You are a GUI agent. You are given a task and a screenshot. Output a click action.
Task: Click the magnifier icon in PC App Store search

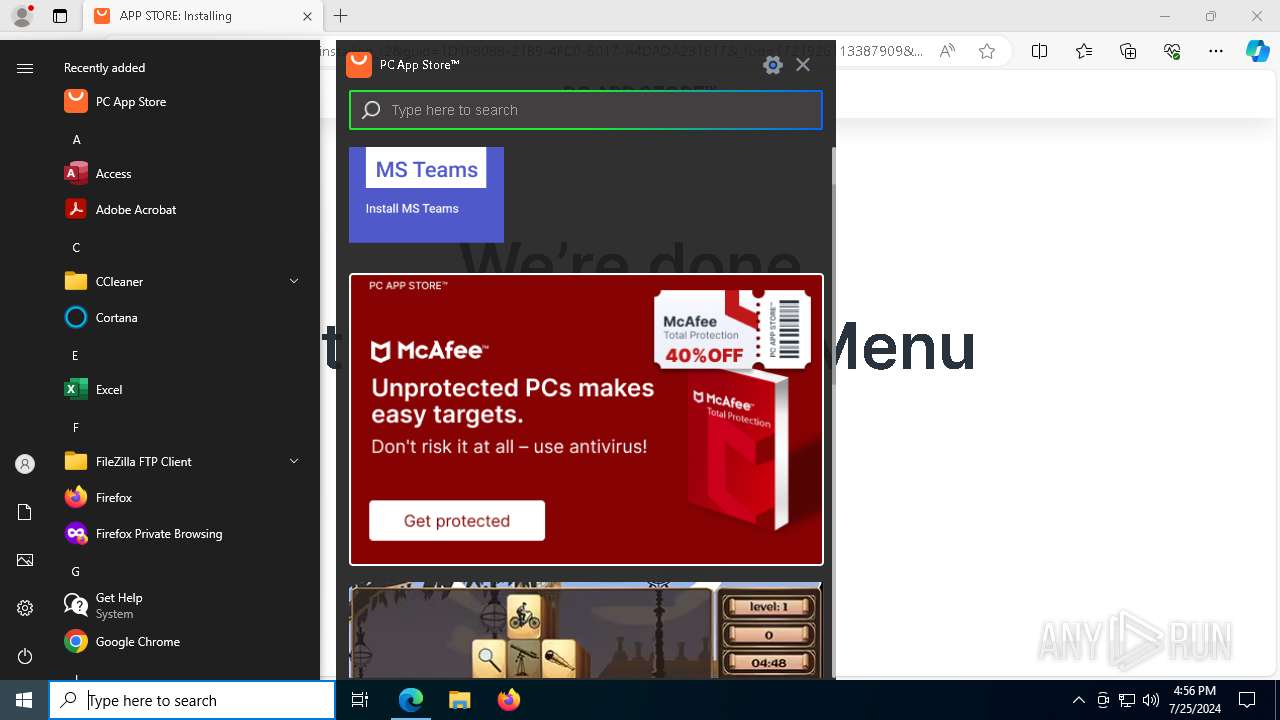pyautogui.click(x=371, y=110)
